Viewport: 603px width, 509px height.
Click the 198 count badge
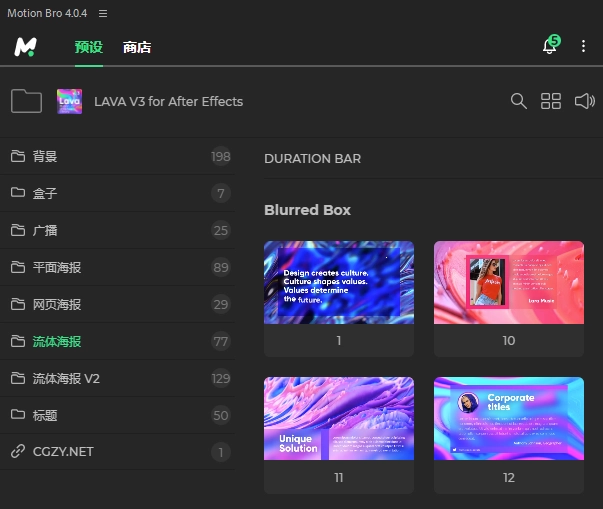coord(221,156)
